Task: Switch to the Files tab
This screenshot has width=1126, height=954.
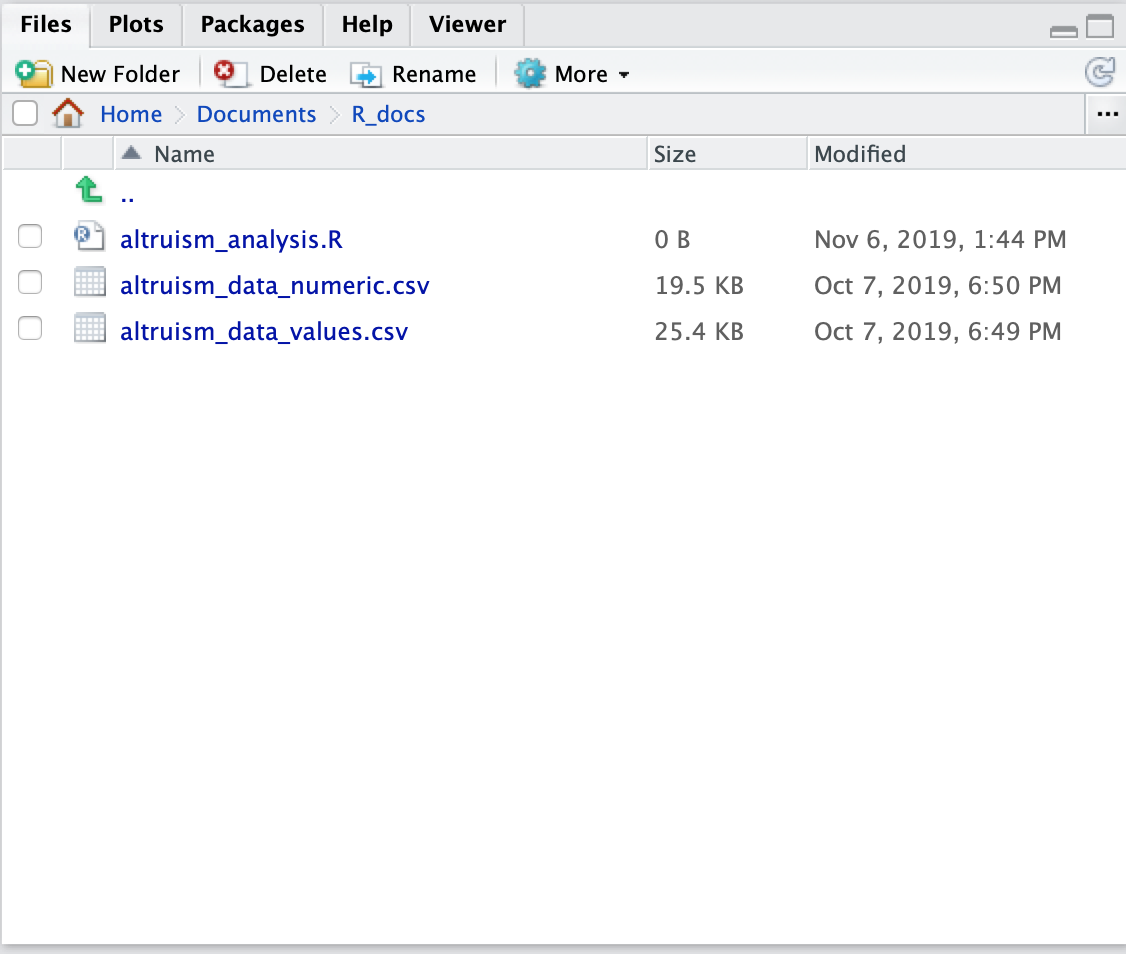Action: click(x=46, y=24)
